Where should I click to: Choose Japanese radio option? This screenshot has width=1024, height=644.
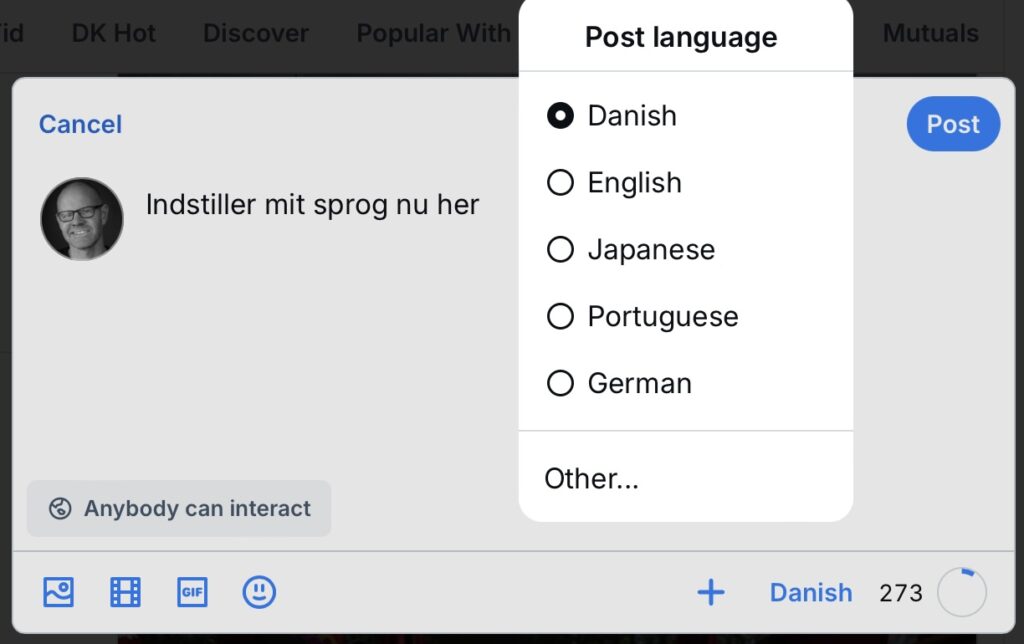pyautogui.click(x=560, y=250)
